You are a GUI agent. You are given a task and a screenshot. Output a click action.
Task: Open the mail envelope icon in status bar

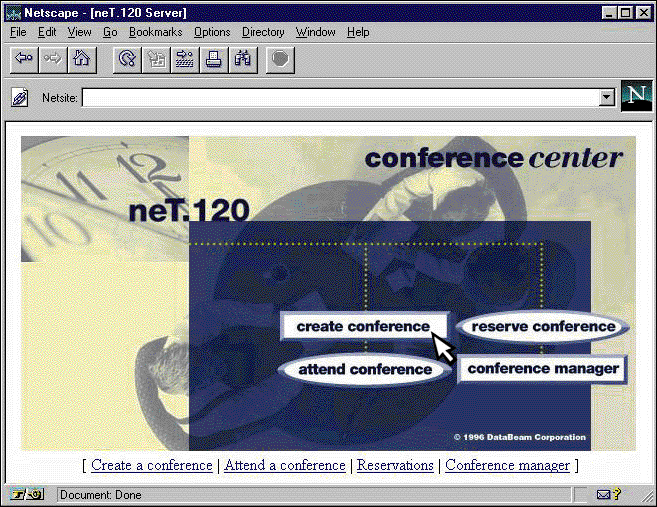coord(603,495)
